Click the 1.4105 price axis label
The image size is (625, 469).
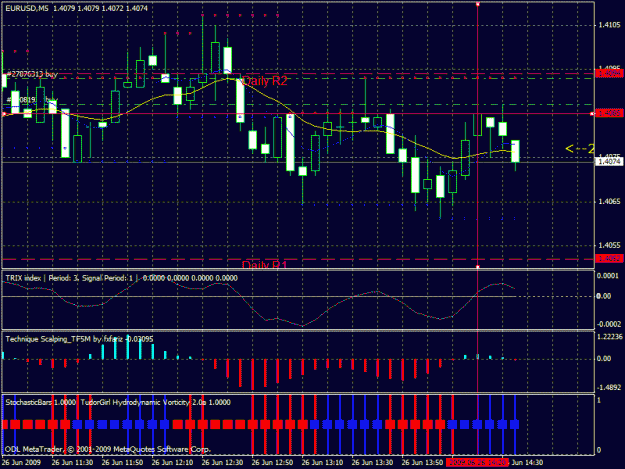[609, 25]
